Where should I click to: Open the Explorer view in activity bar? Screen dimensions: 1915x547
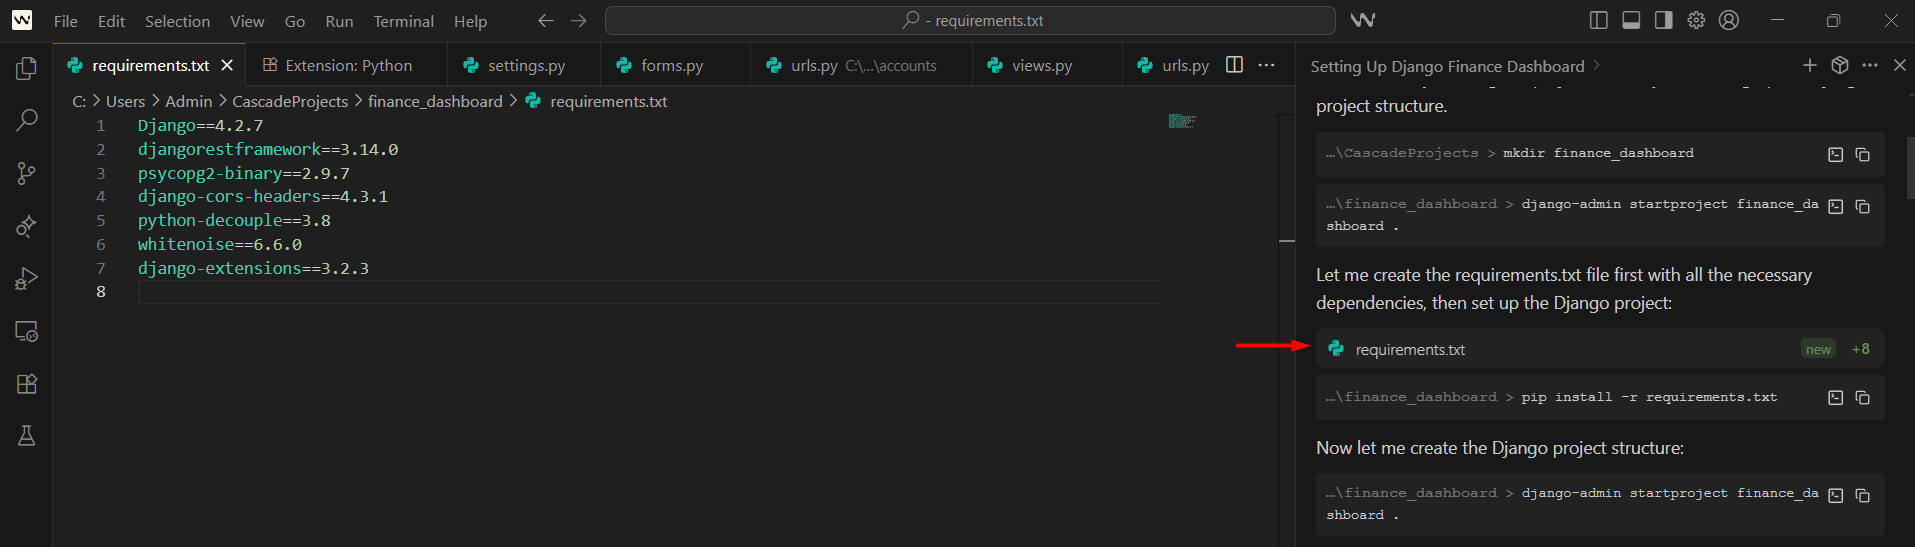pos(27,68)
